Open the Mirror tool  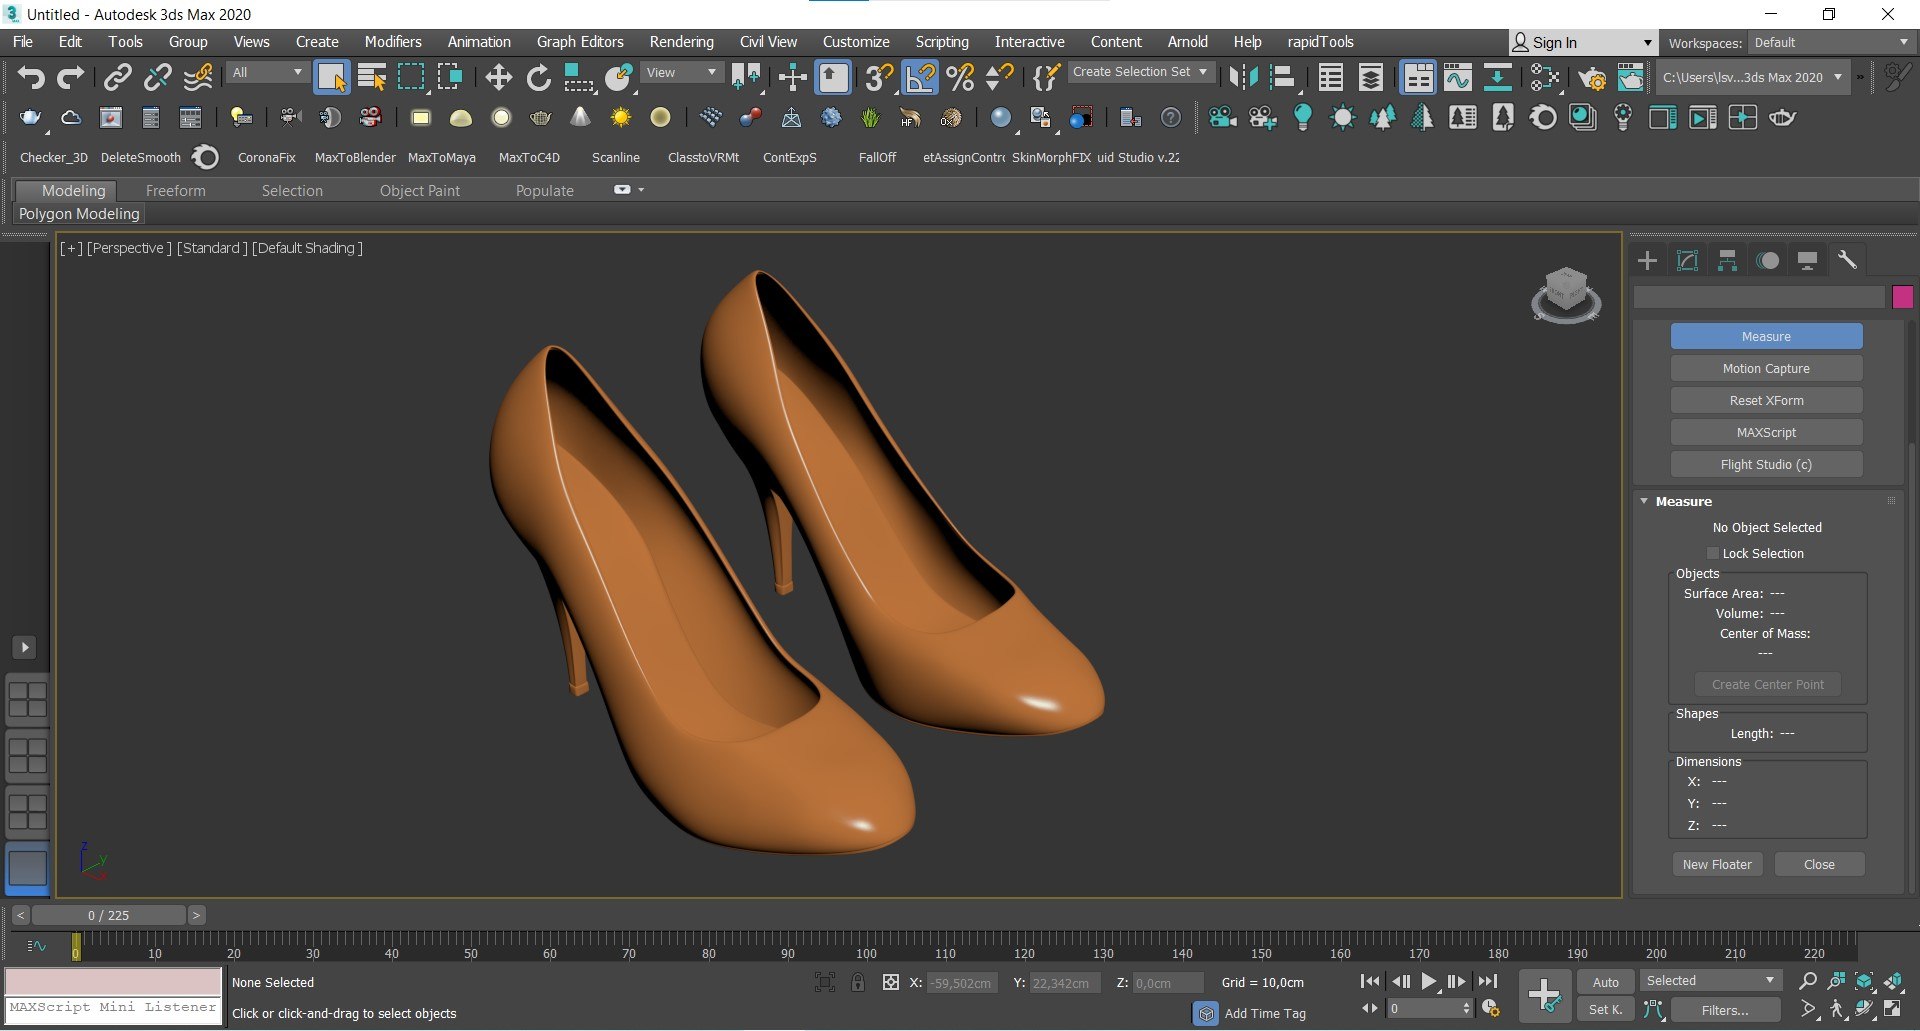[1243, 77]
